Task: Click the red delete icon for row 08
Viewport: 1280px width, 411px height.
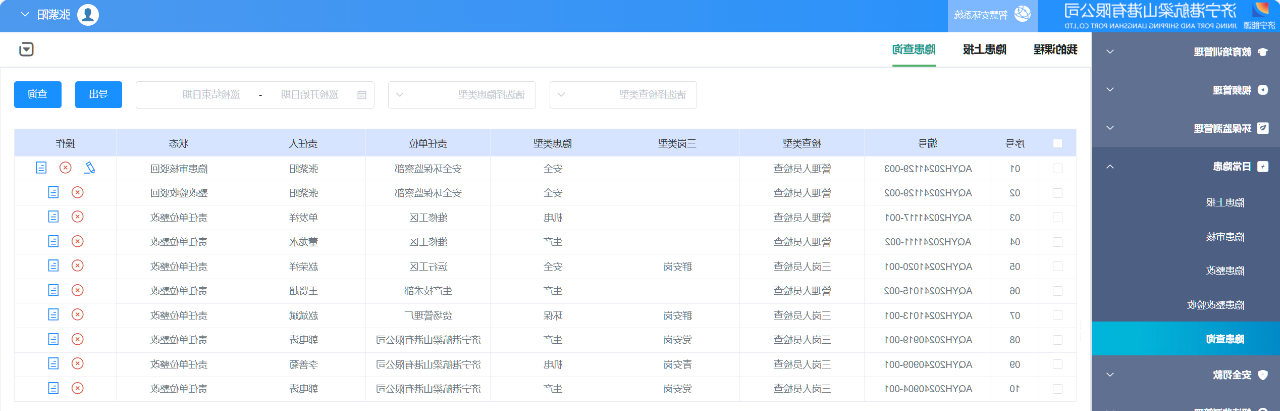Action: [78, 339]
